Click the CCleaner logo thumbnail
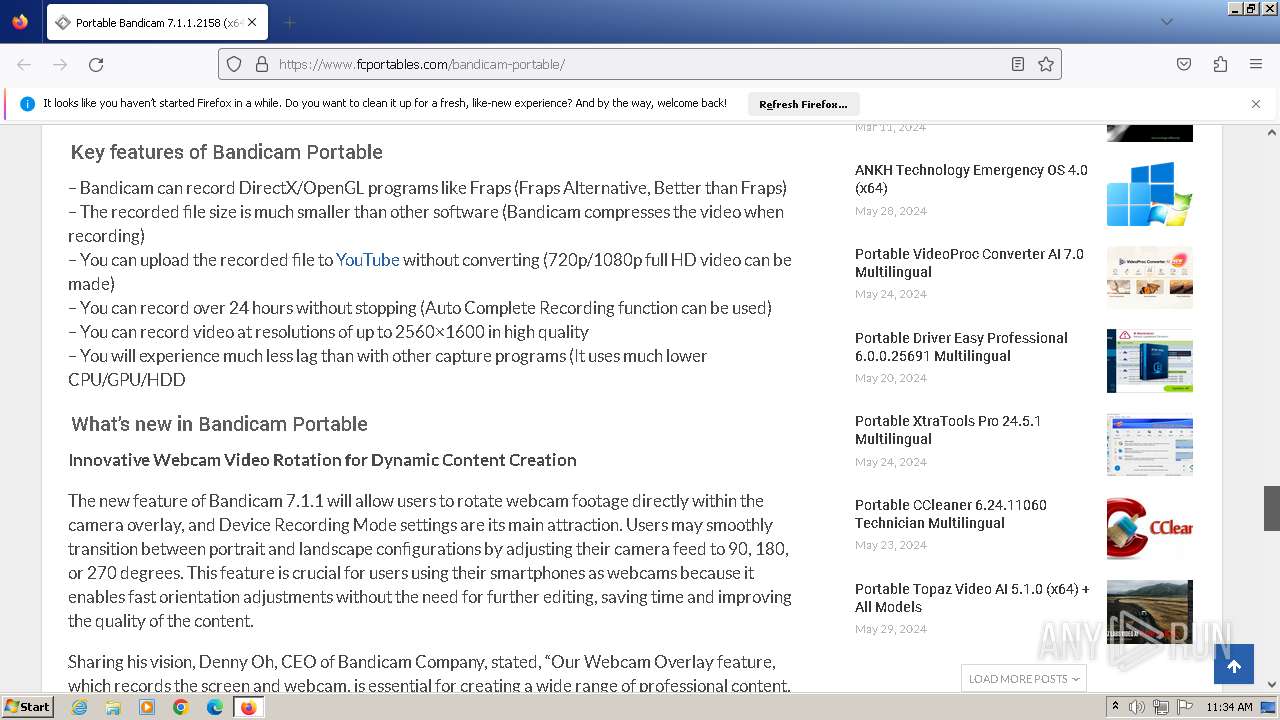This screenshot has height=720, width=1280. 1150,528
